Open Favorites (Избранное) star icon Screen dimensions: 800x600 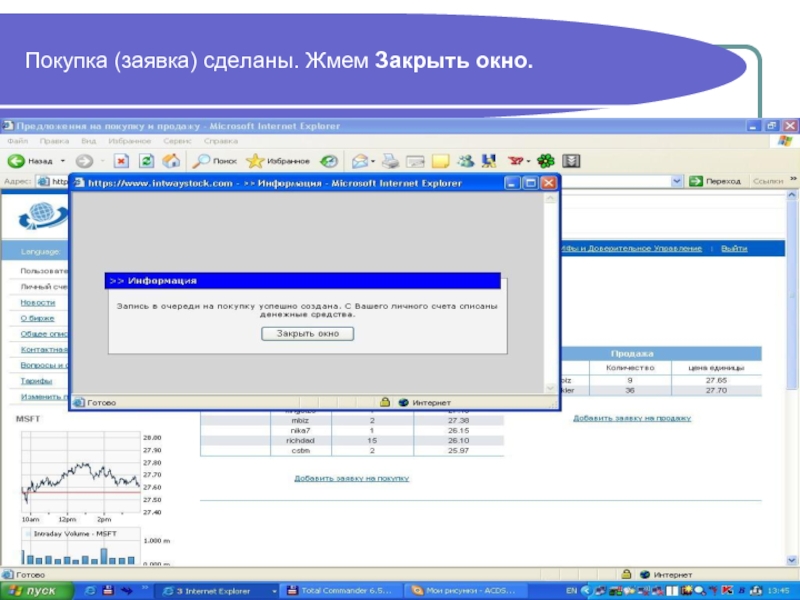tap(255, 160)
